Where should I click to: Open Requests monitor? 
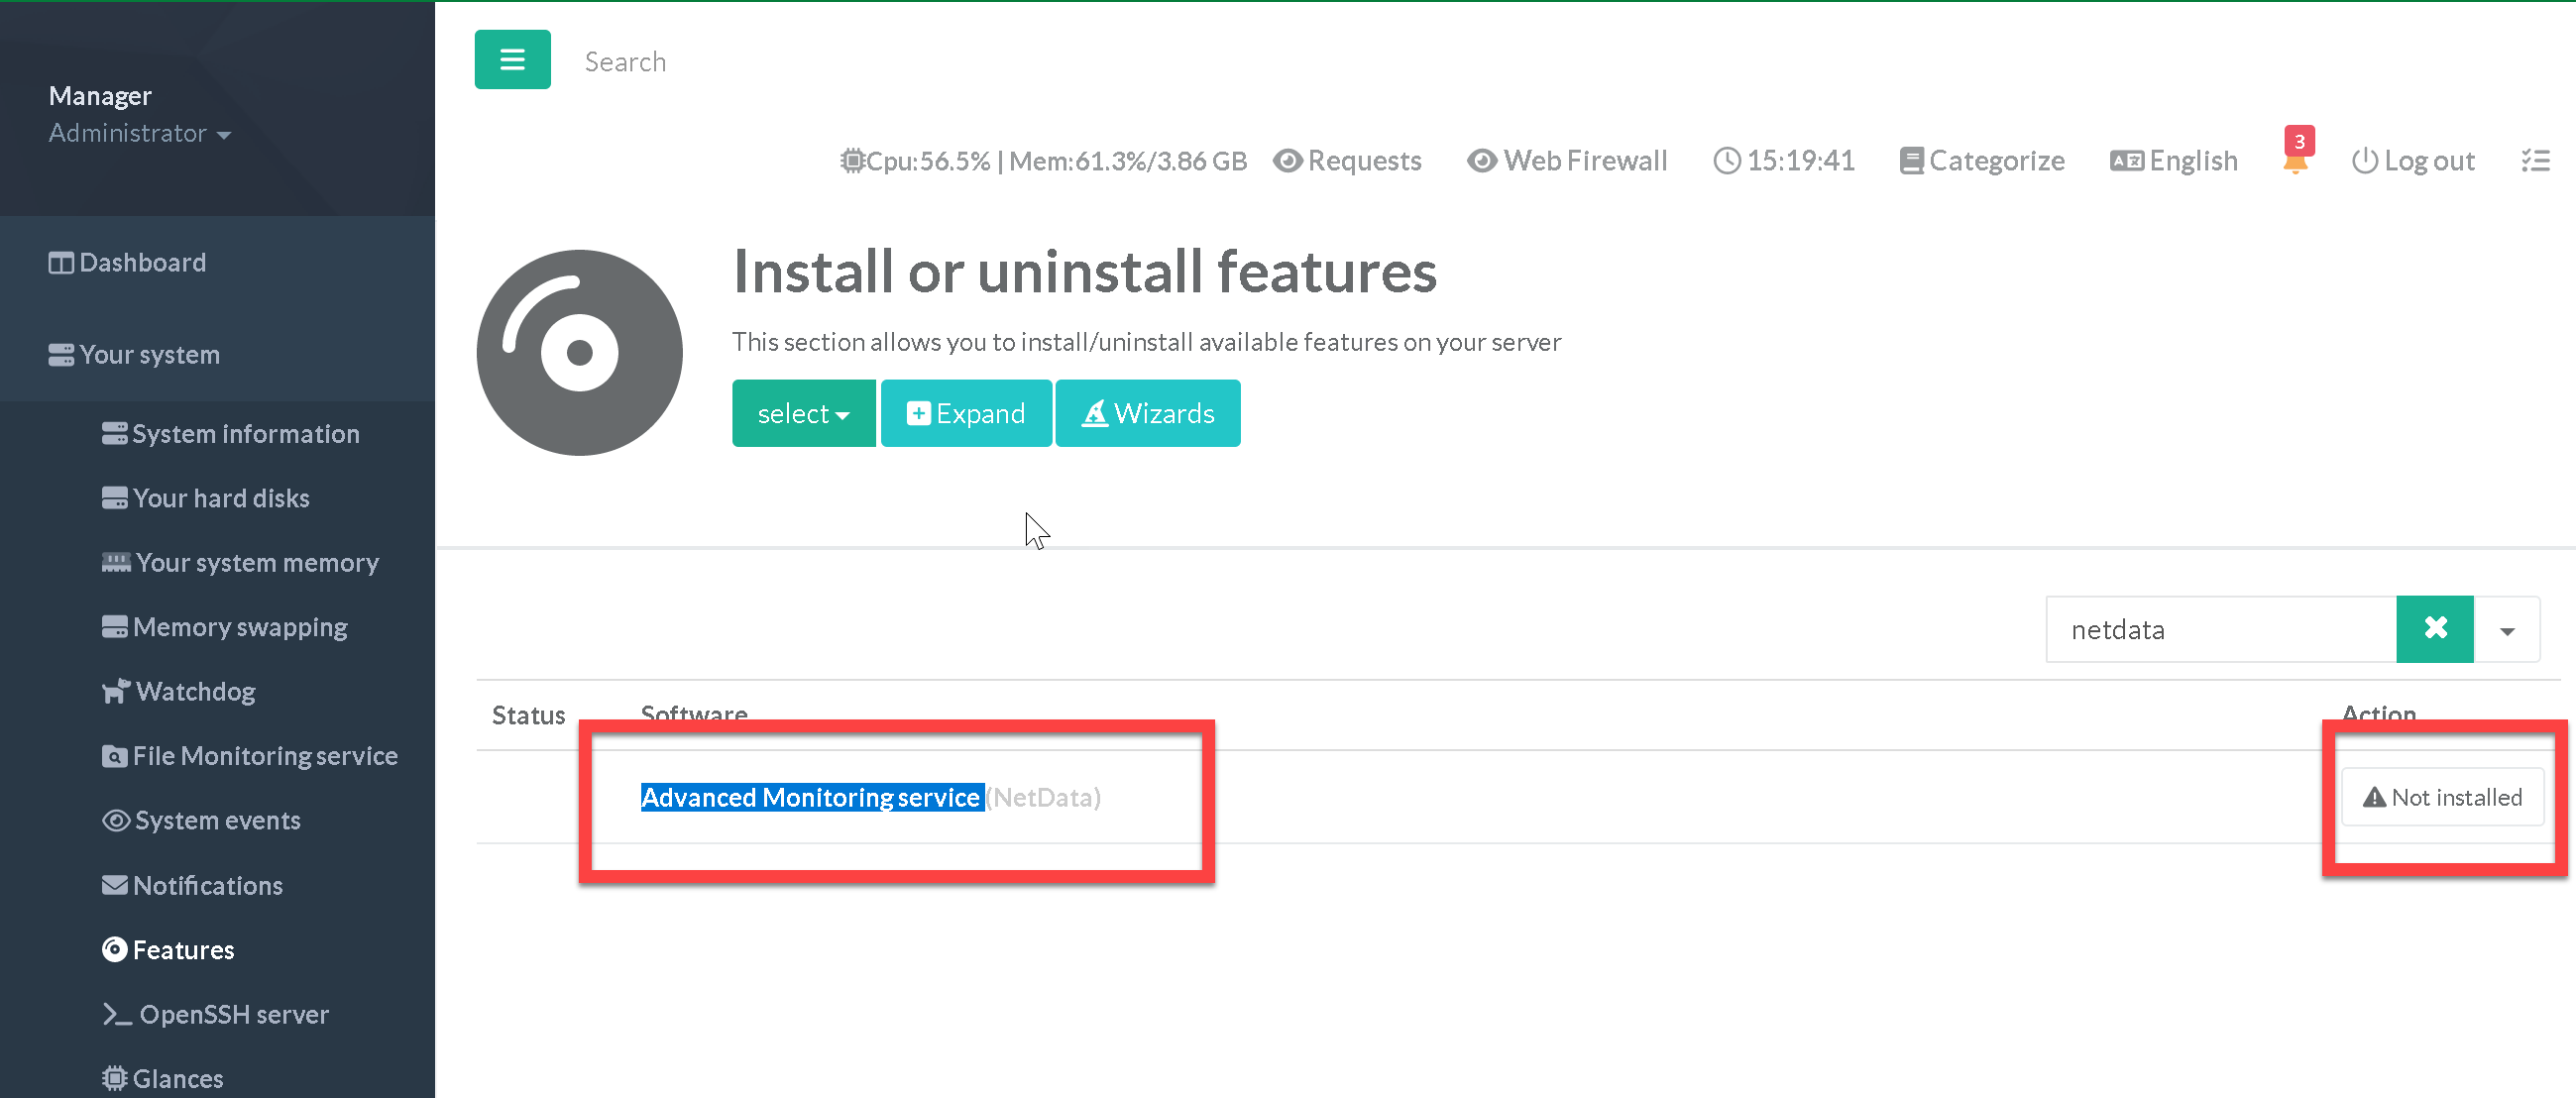point(1347,160)
